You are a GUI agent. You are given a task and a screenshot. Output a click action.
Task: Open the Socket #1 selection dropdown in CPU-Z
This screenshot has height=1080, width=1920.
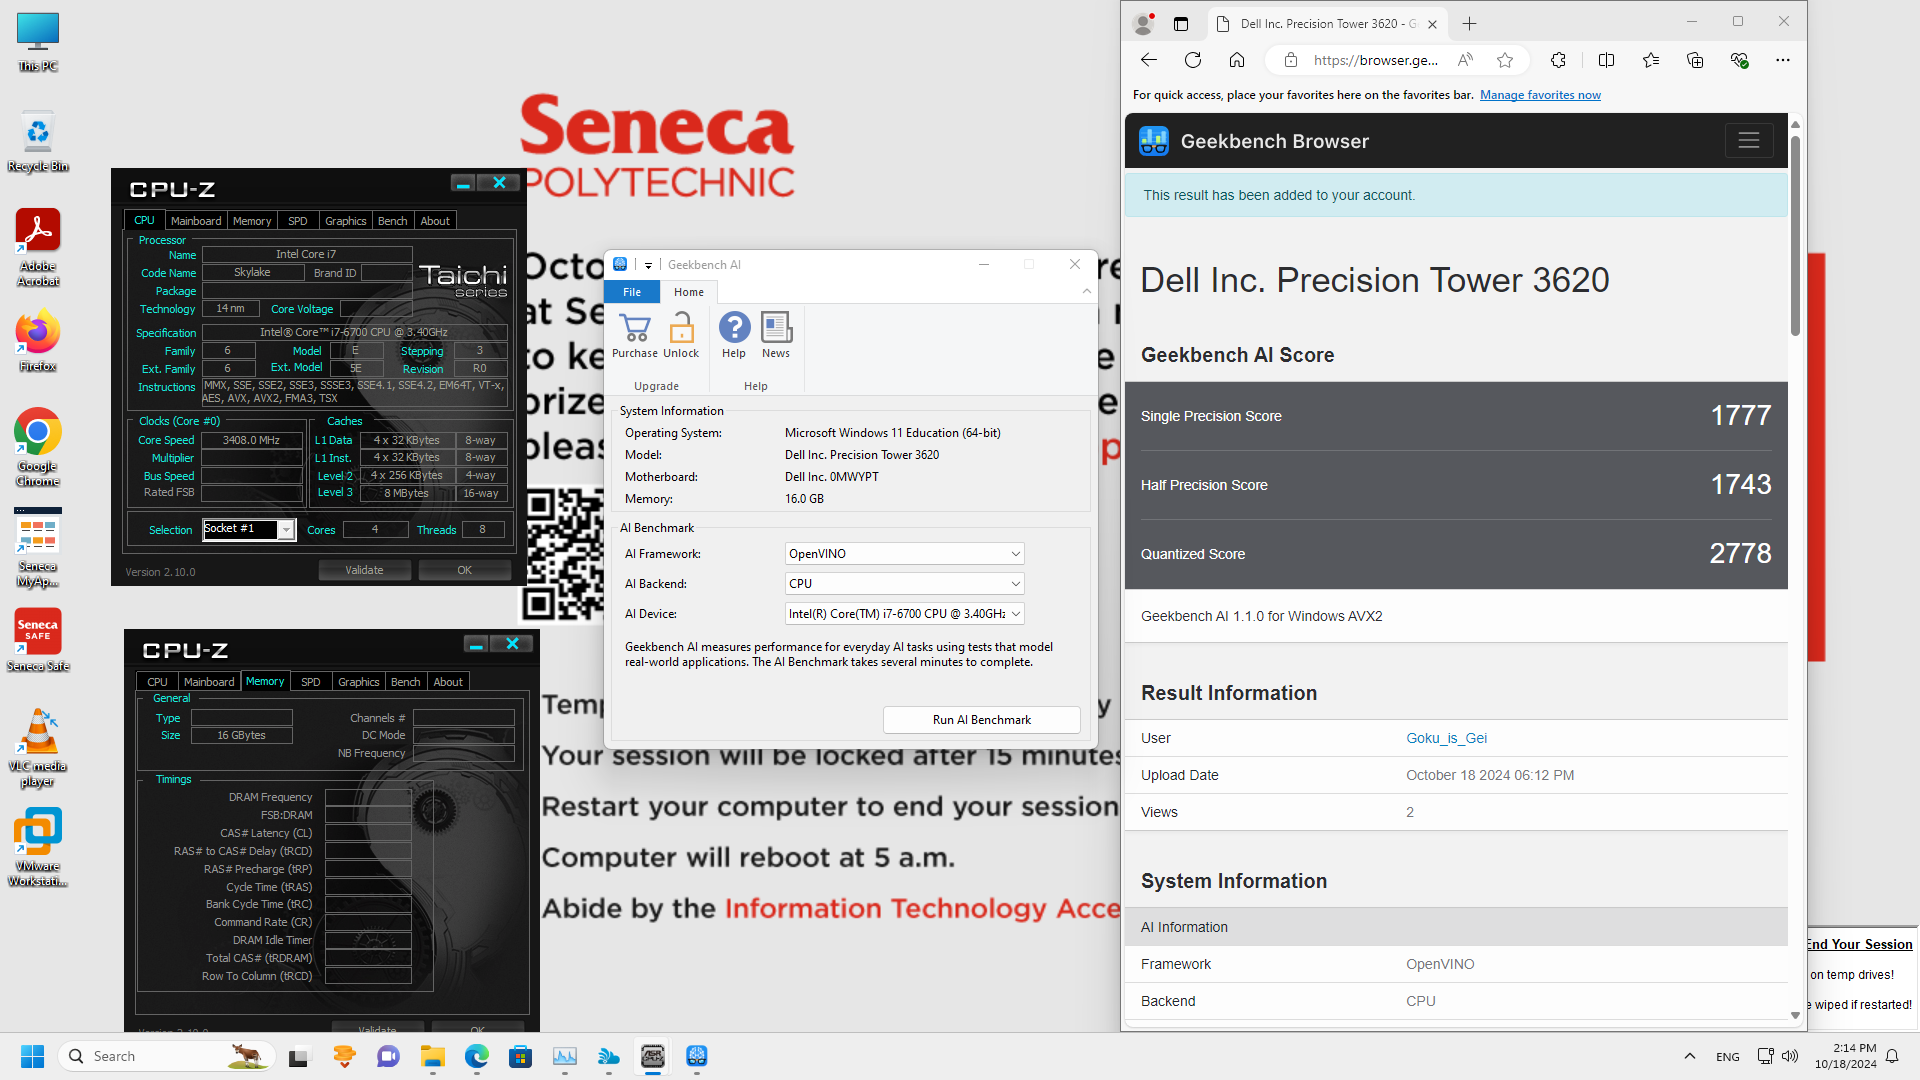pyautogui.click(x=286, y=530)
